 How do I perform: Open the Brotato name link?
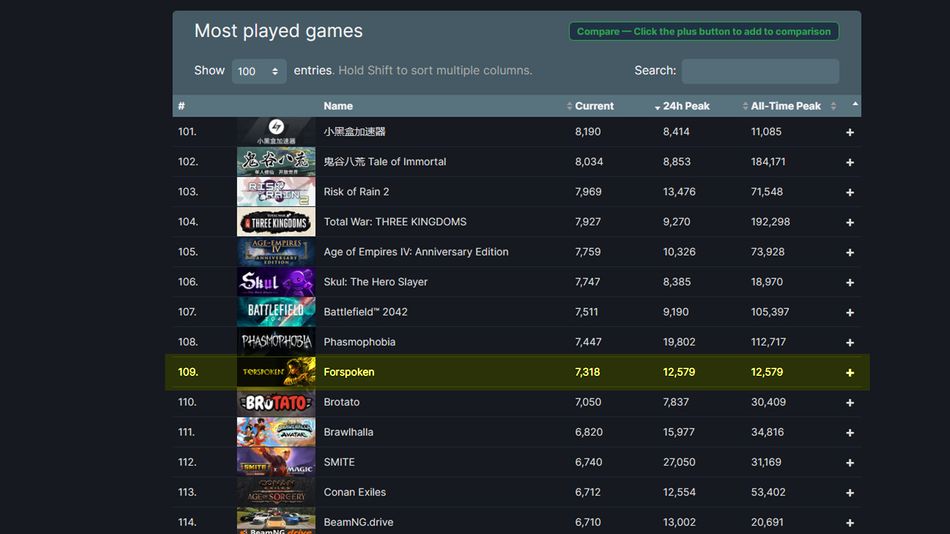coord(342,402)
